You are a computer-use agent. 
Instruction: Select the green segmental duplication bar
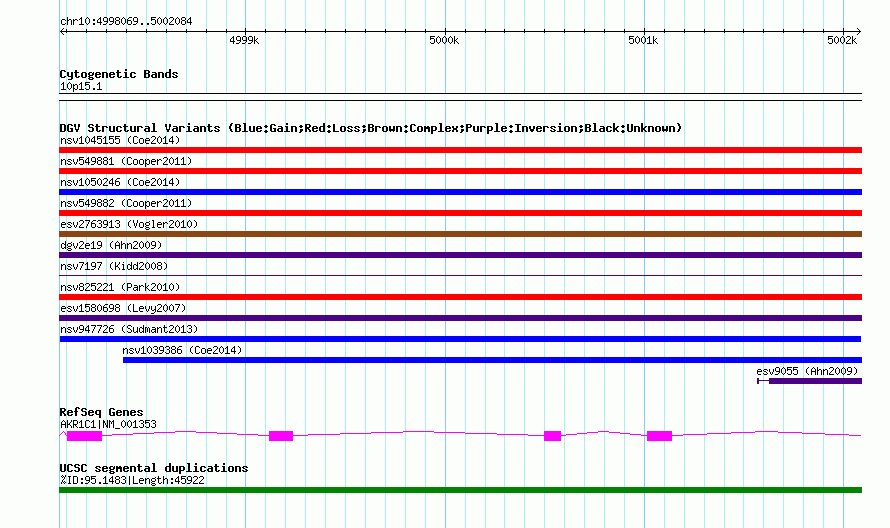460,490
